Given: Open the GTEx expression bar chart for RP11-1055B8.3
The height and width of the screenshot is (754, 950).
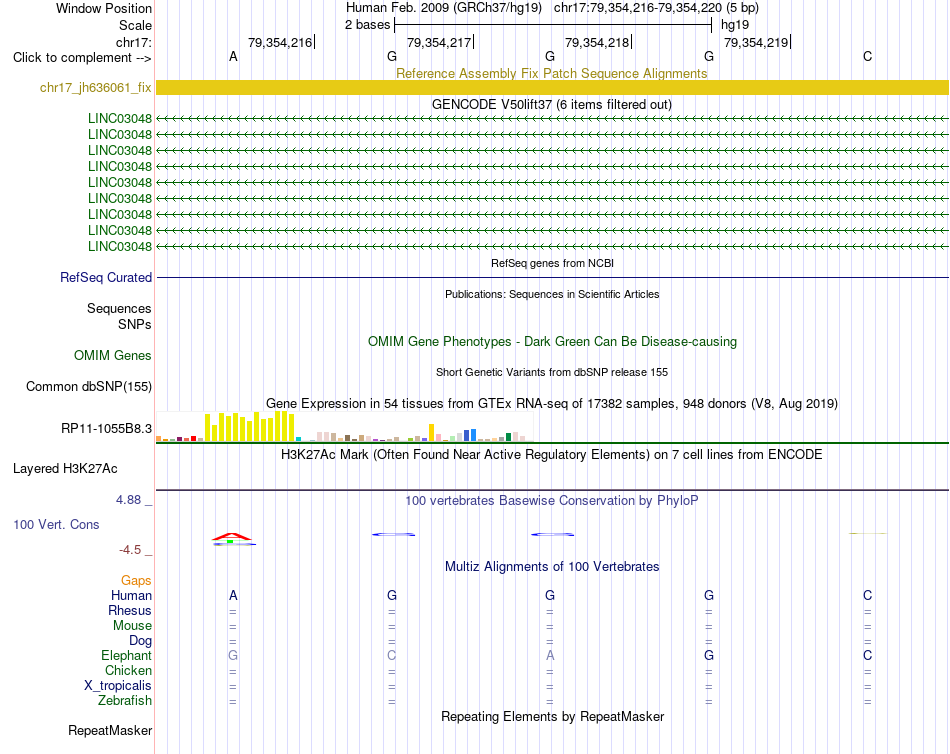Looking at the screenshot, I should [344, 427].
